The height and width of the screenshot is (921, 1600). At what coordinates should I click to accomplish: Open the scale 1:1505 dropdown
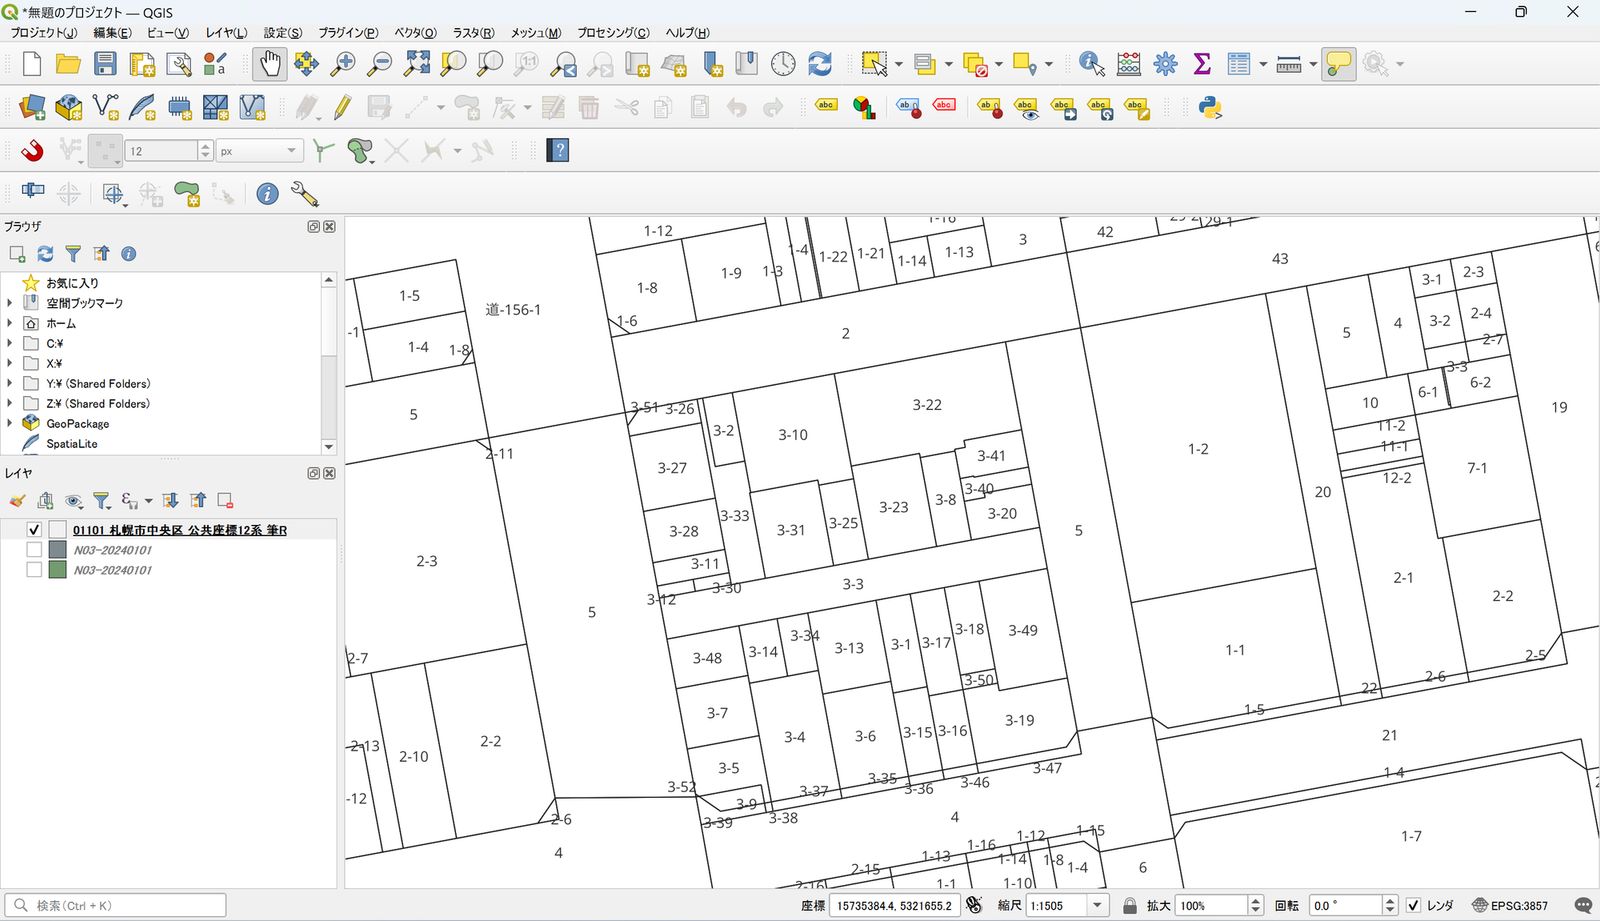pyautogui.click(x=1097, y=905)
